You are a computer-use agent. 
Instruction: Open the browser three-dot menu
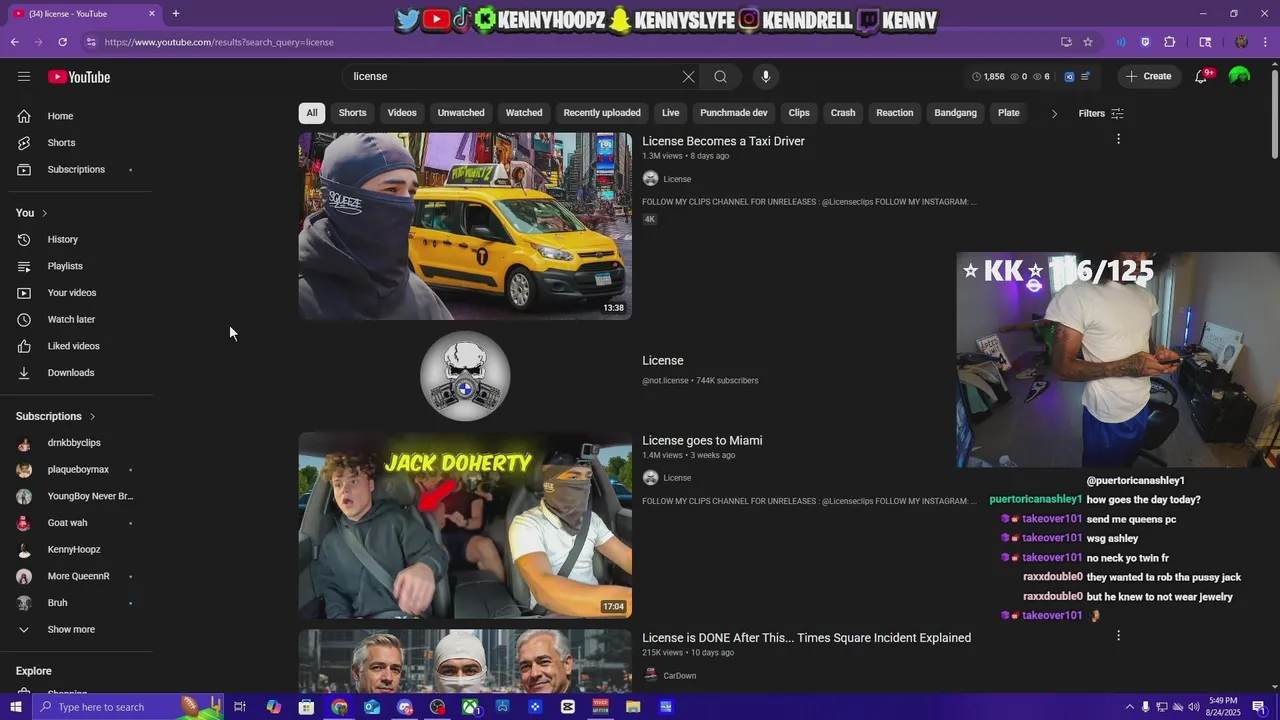[x=1266, y=42]
